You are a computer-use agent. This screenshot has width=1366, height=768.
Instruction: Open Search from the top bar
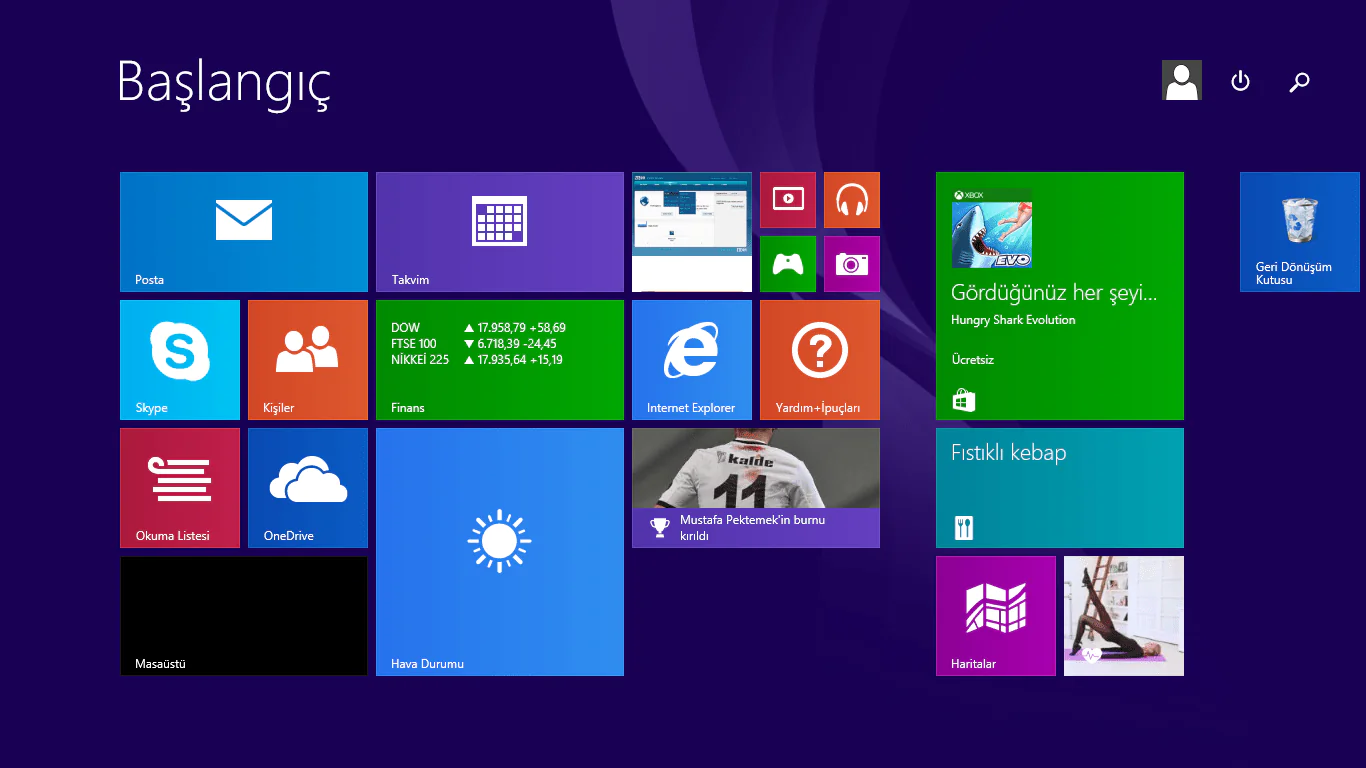[x=1299, y=81]
